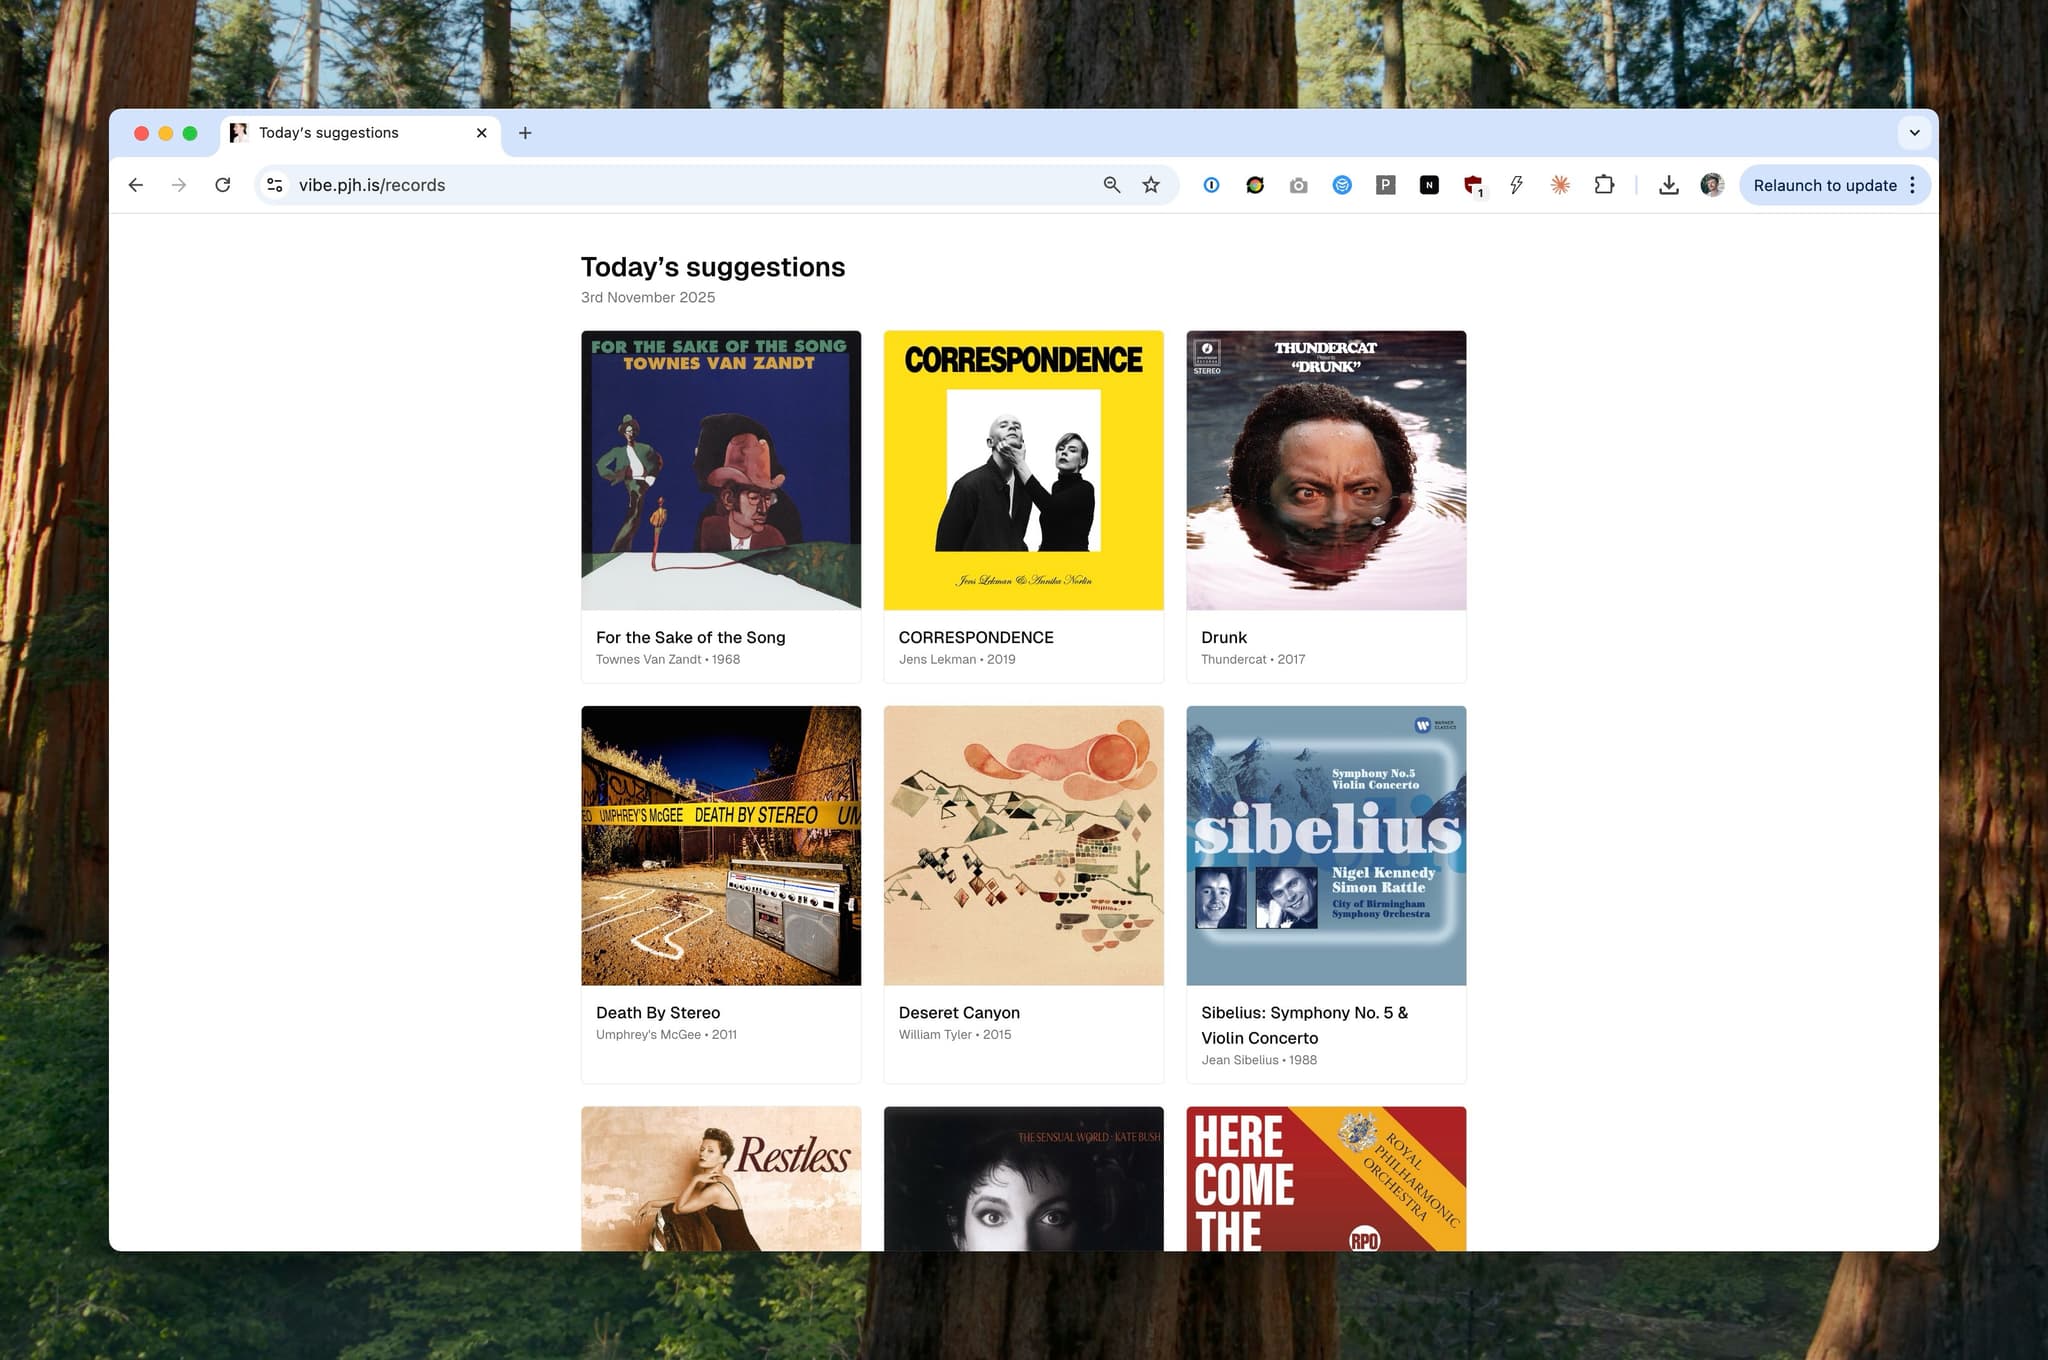Reload the page with the refresh button
2048x1360 pixels.
[222, 185]
